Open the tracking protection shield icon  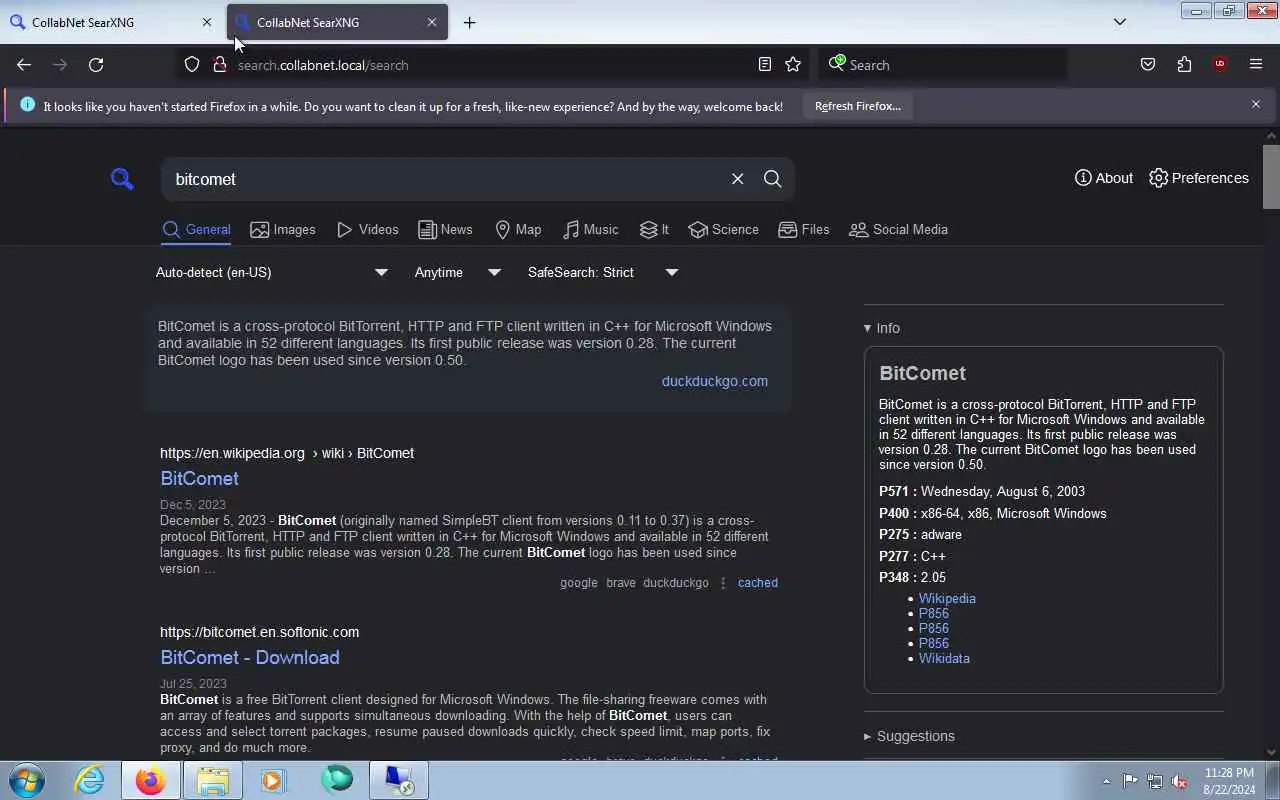point(192,65)
